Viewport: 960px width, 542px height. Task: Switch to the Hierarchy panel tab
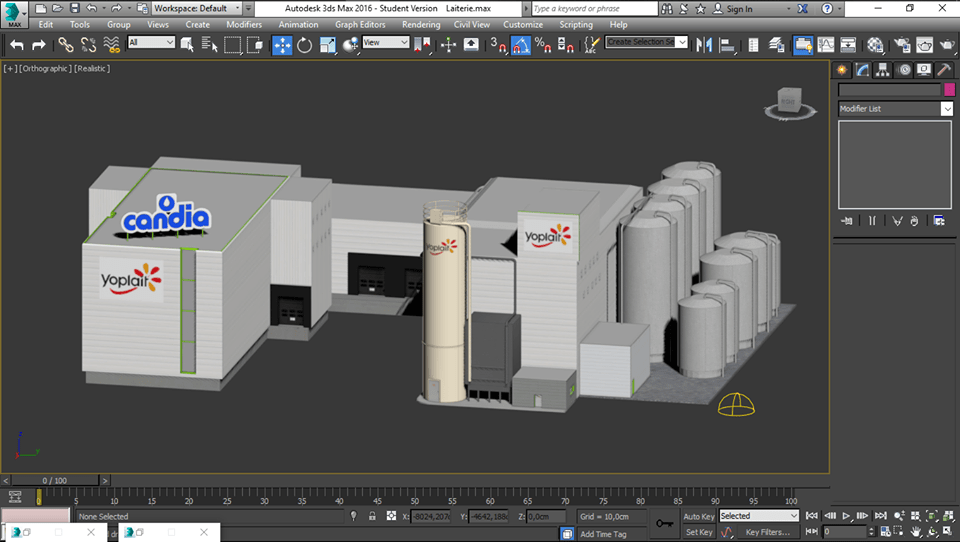(881, 70)
